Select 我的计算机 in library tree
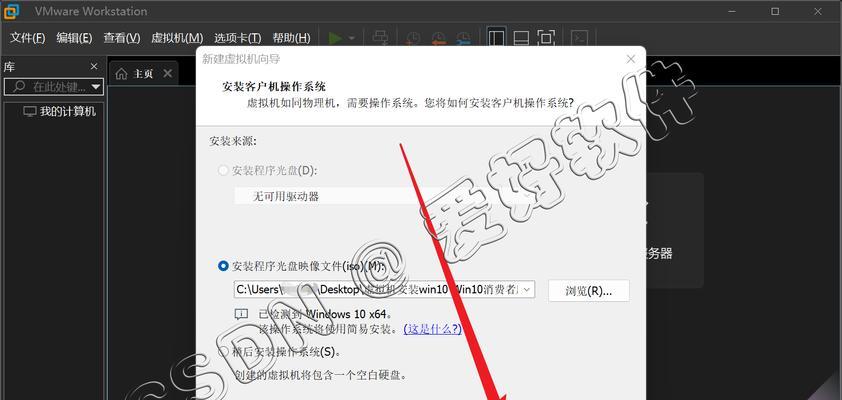The width and height of the screenshot is (842, 400). pos(60,112)
